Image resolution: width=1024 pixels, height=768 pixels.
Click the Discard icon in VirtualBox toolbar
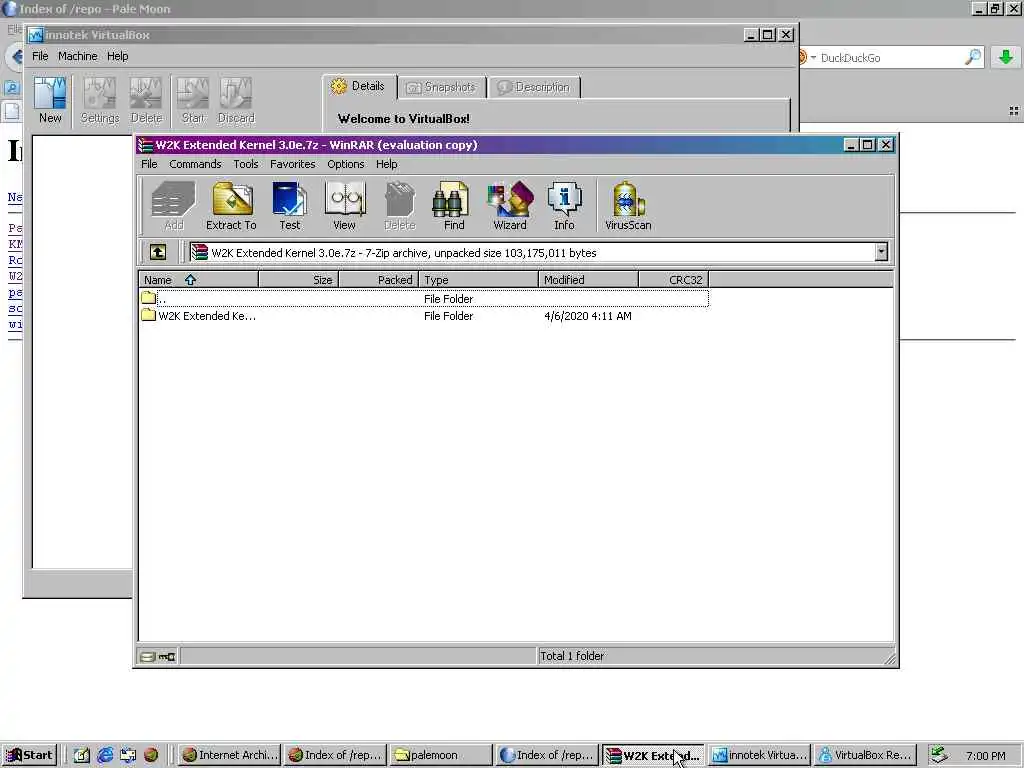tap(236, 100)
